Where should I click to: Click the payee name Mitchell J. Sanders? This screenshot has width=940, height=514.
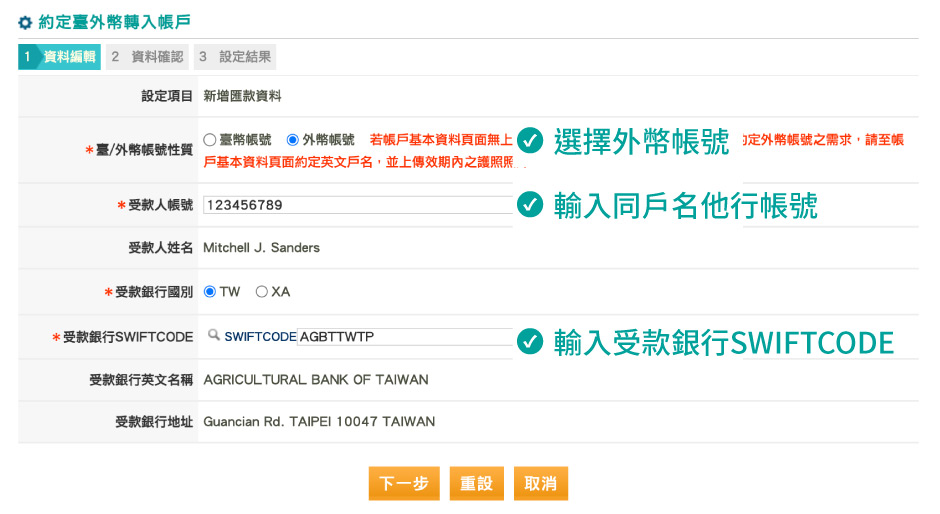coord(261,247)
